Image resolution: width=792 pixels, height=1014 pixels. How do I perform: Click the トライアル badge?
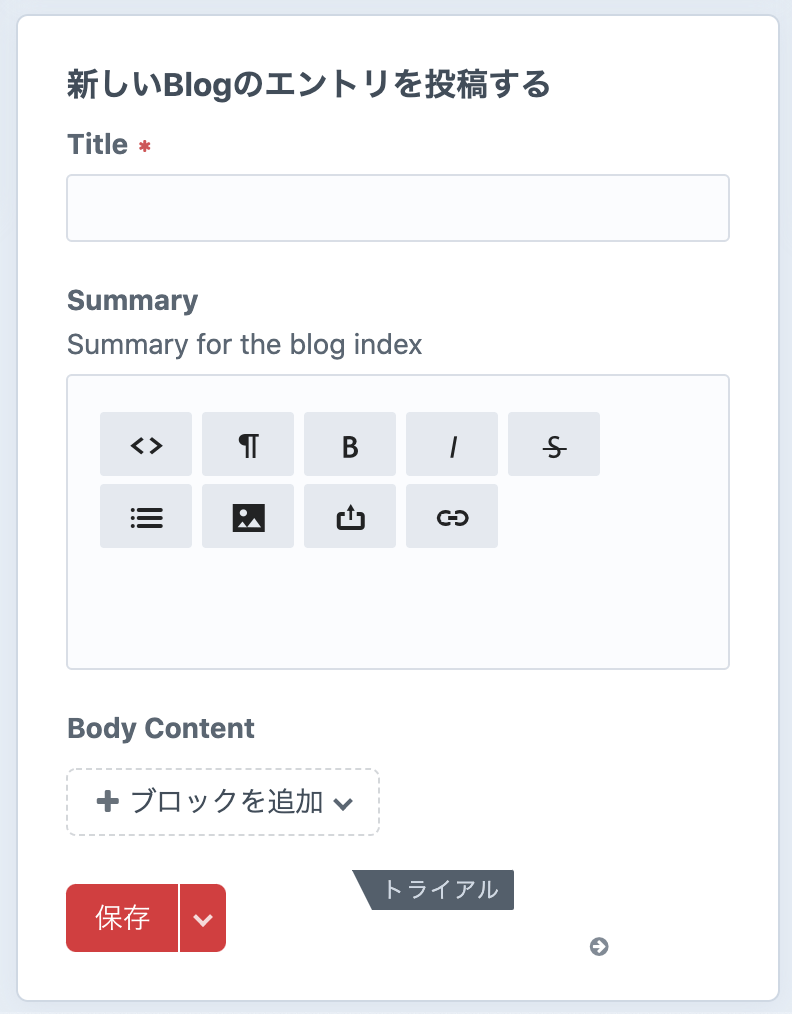click(439, 890)
